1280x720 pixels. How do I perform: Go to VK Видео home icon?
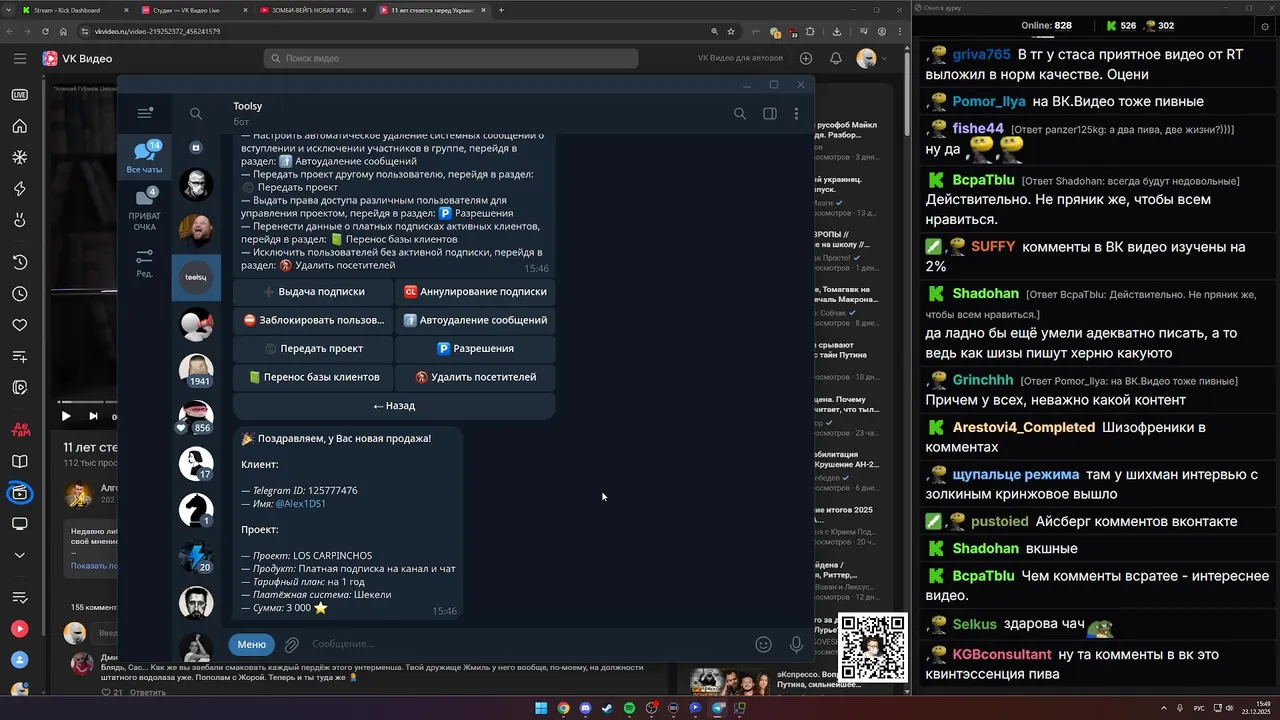coord(19,126)
